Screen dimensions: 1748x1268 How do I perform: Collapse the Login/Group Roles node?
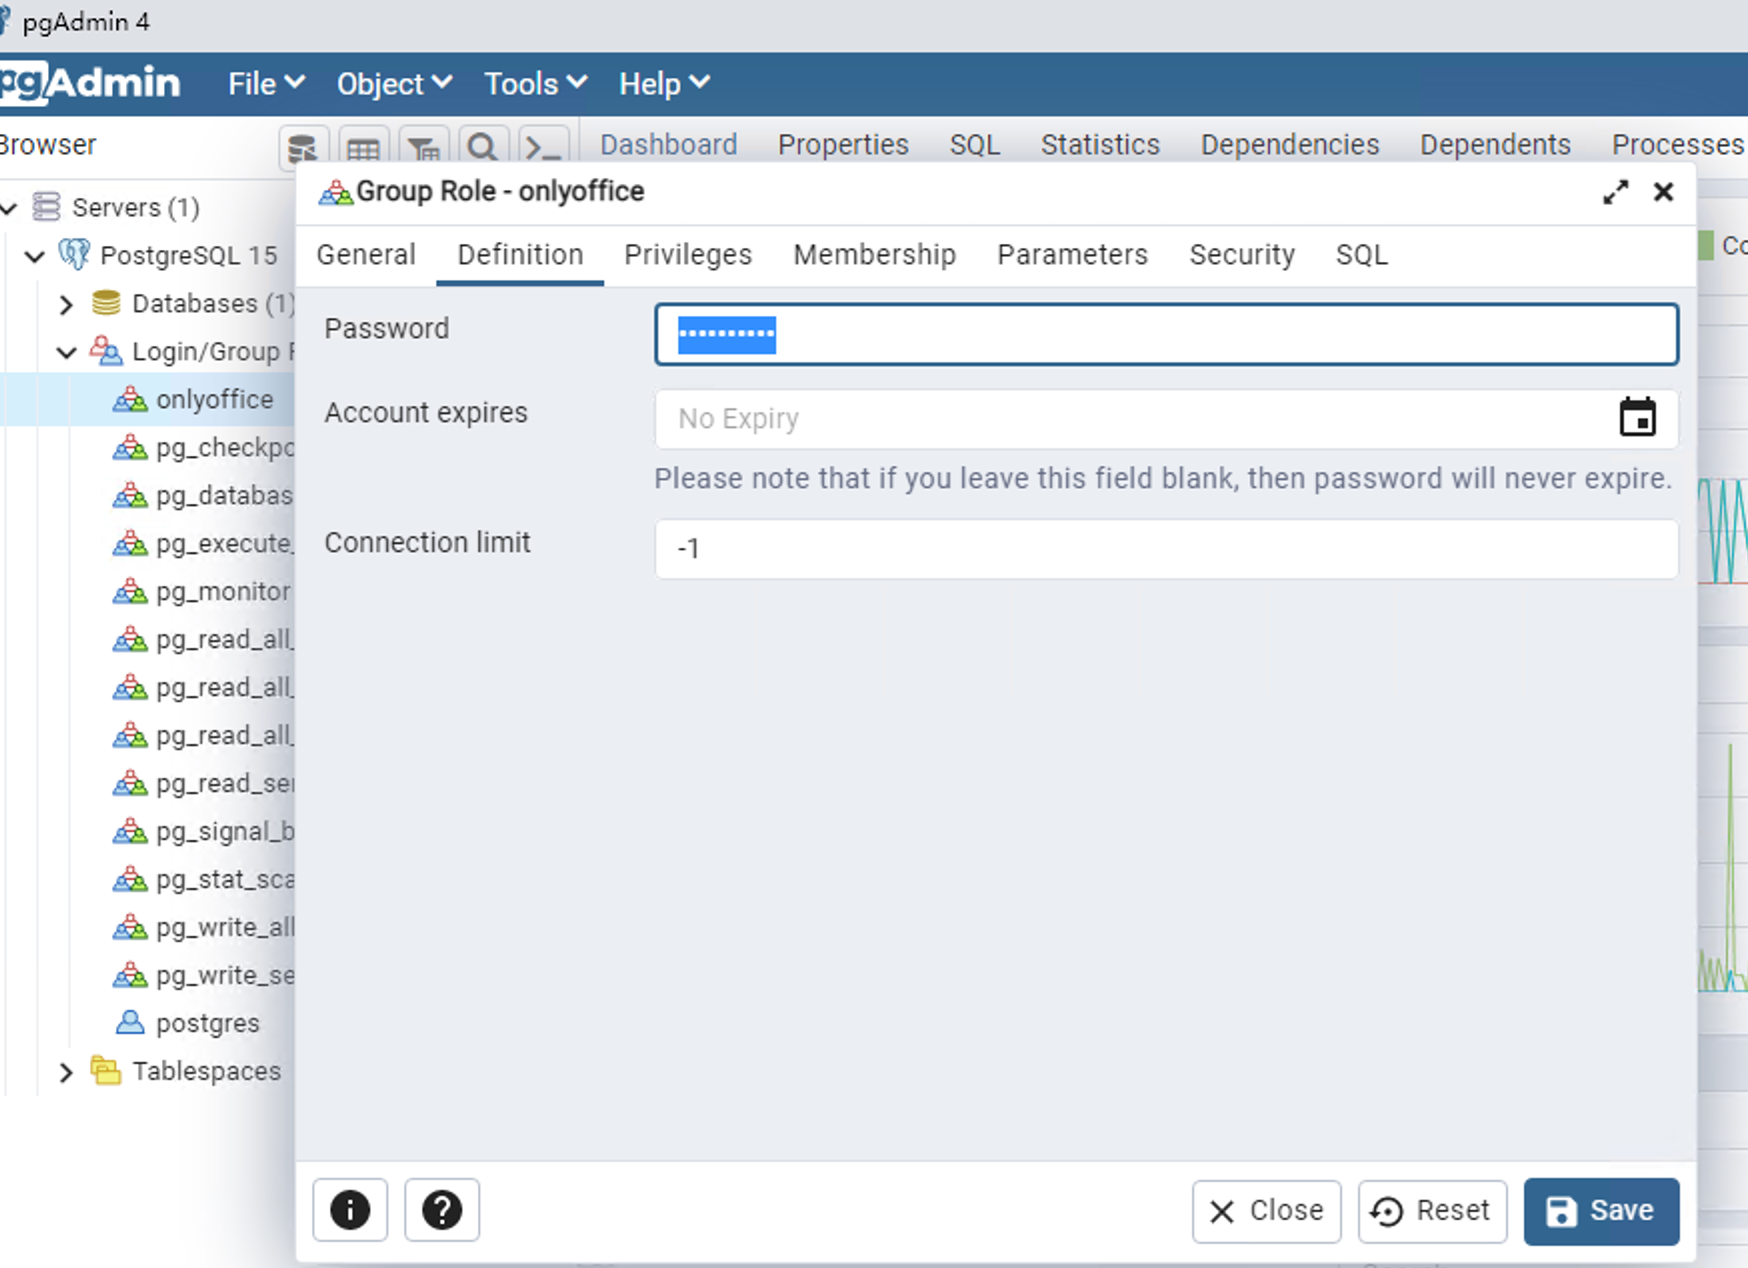coord(67,352)
